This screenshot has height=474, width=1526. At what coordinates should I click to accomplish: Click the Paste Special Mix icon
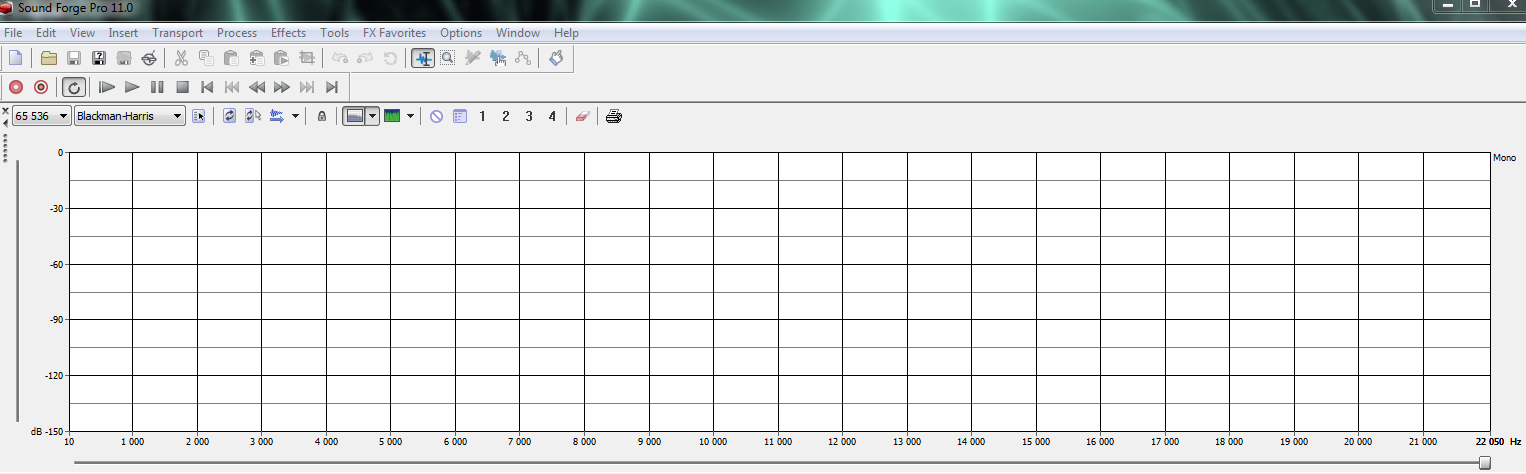point(256,58)
